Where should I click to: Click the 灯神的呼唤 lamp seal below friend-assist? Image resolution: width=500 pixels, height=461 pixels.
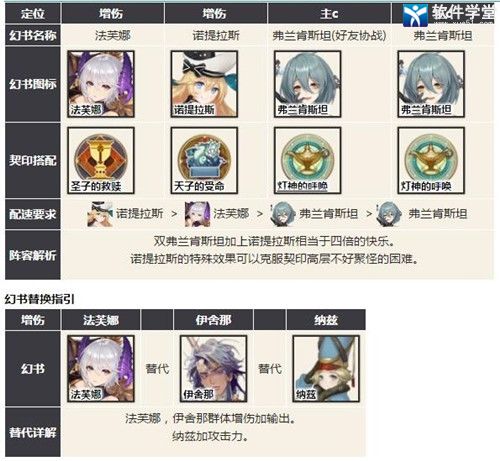point(307,160)
